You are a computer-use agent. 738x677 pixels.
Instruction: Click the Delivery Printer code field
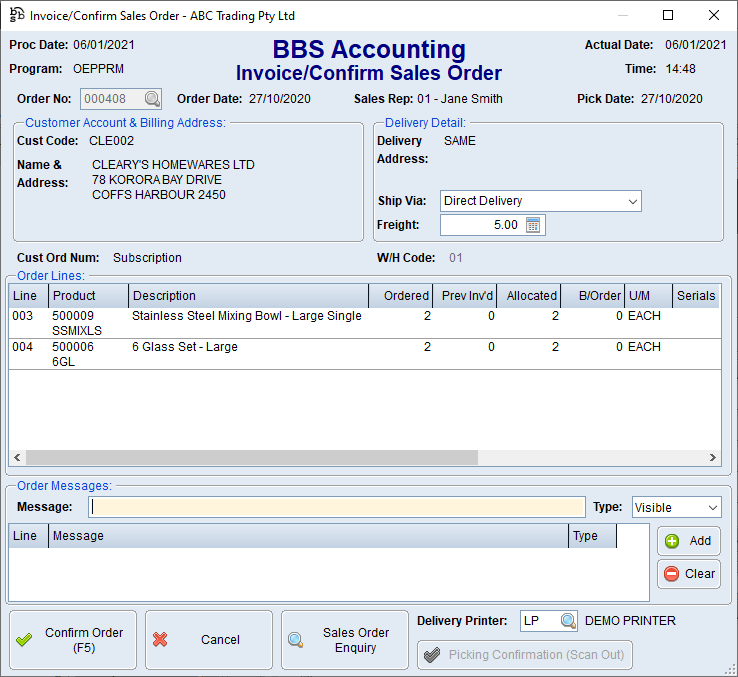pyautogui.click(x=538, y=621)
